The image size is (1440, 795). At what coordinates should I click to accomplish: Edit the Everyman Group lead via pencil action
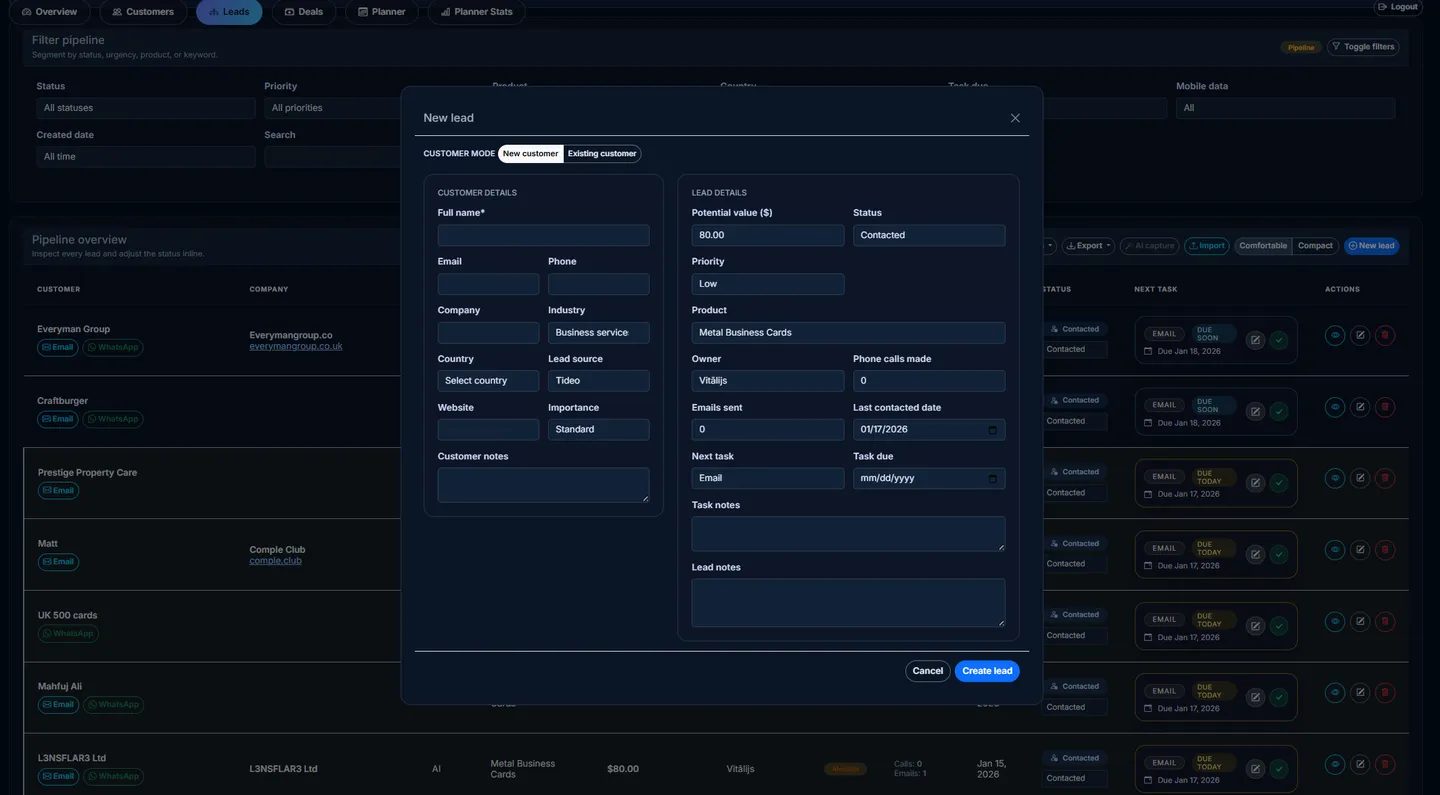tap(1360, 336)
